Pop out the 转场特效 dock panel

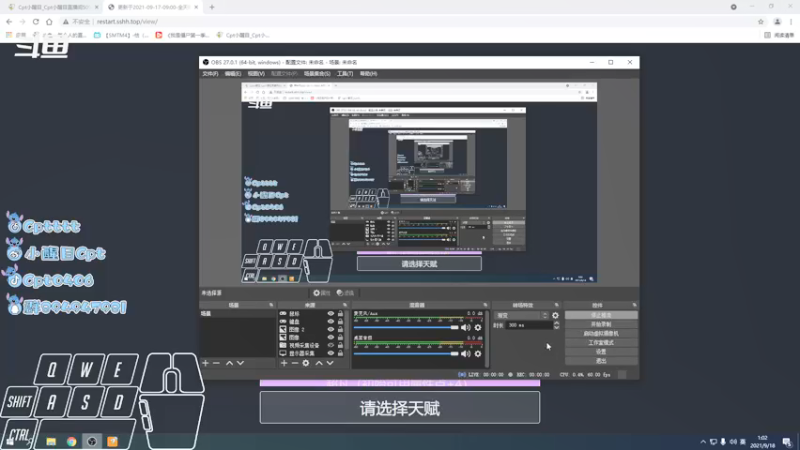coord(557,305)
